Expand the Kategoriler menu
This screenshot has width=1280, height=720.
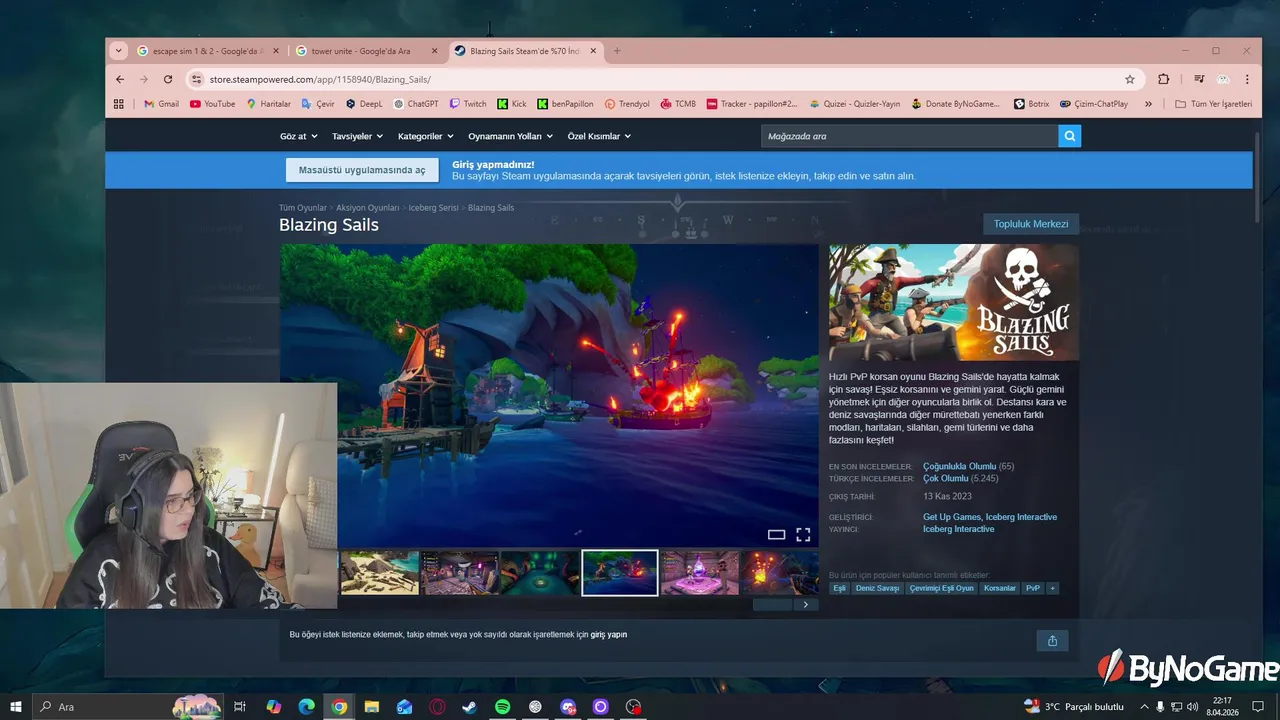[x=425, y=136]
